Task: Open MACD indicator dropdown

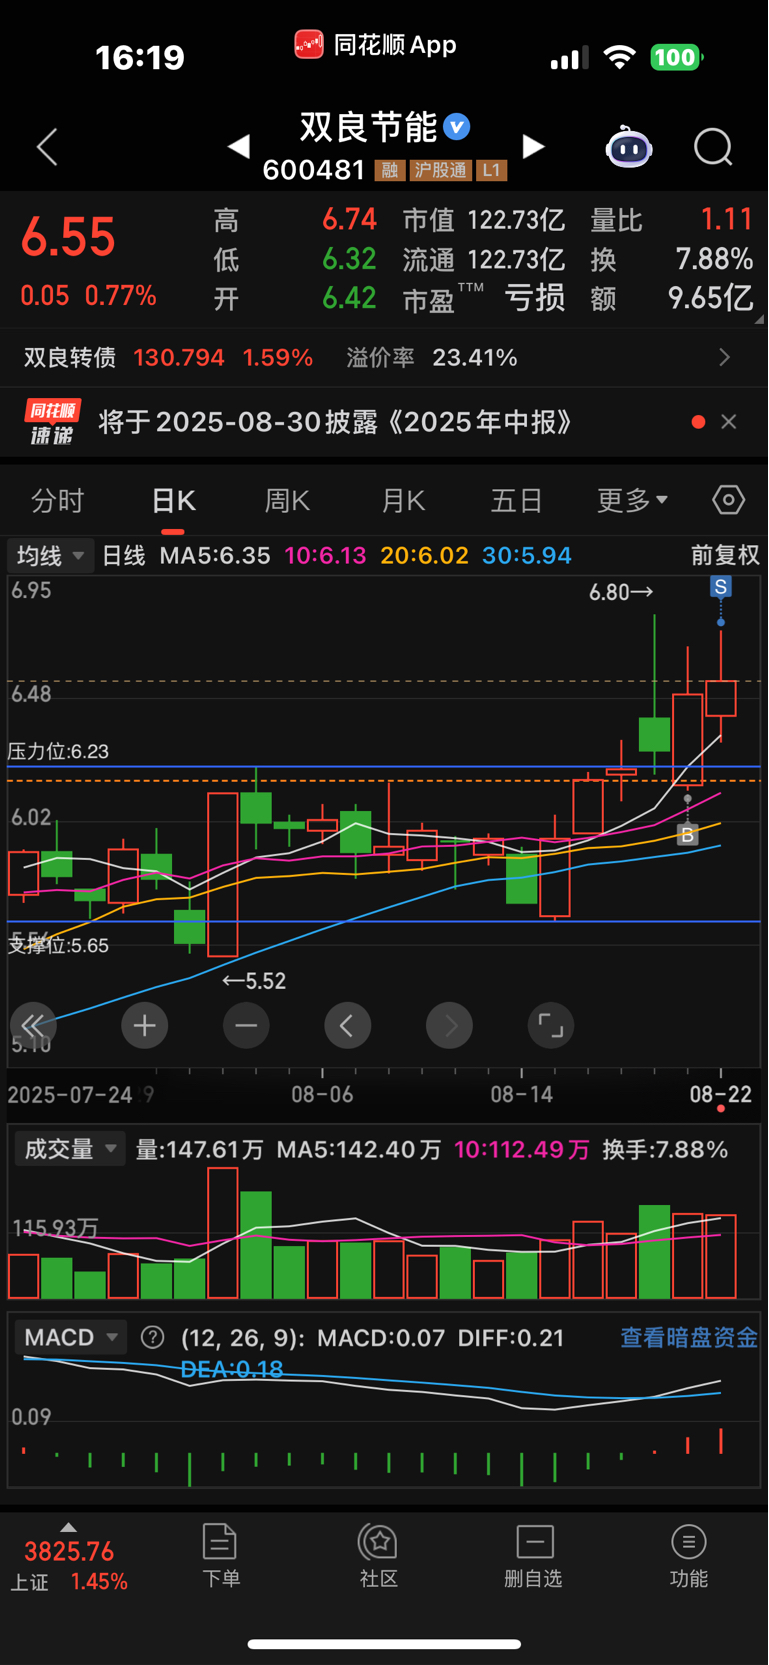Action: pyautogui.click(x=70, y=1337)
